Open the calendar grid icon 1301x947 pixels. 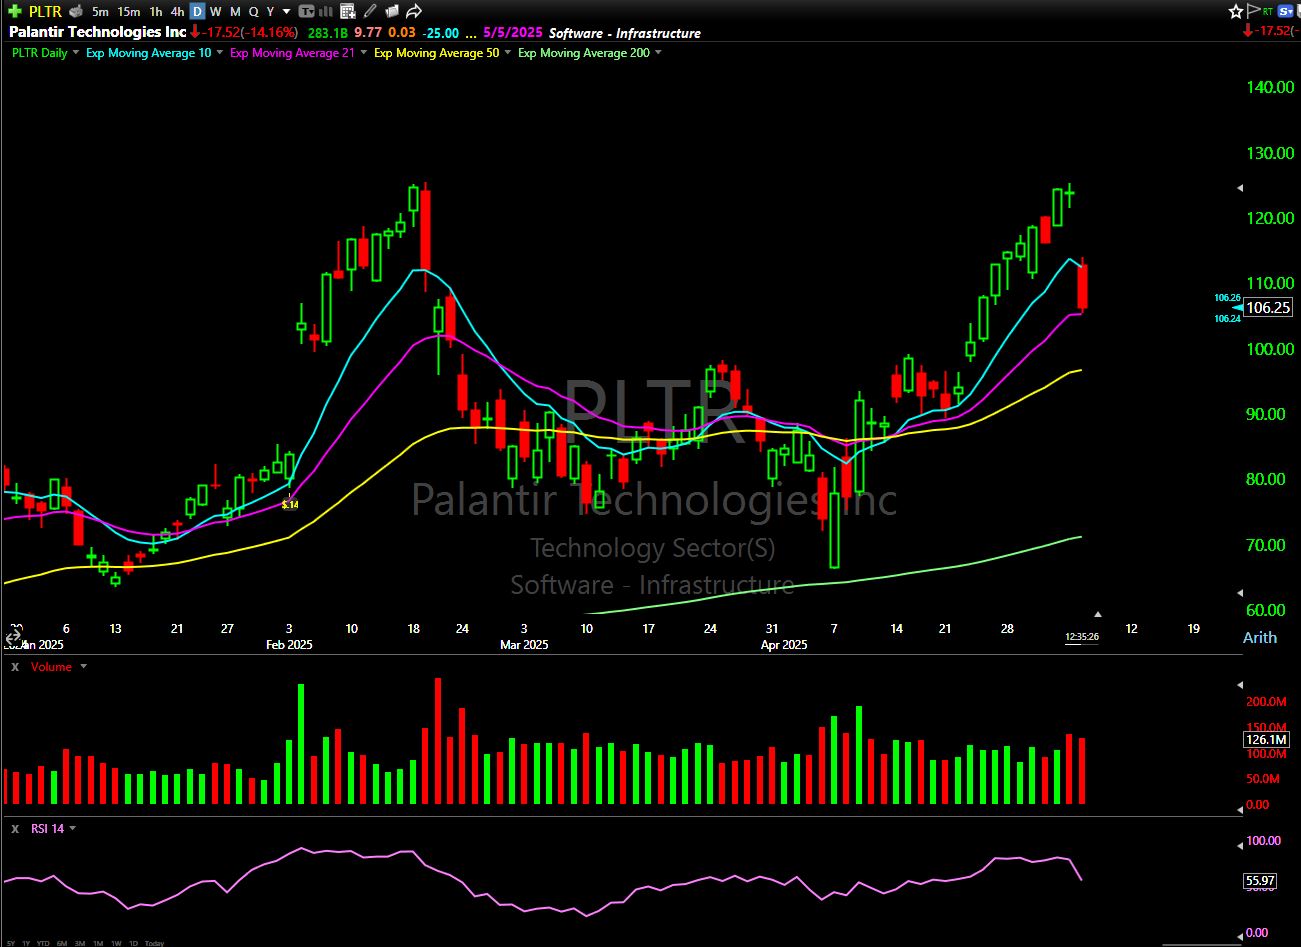coord(347,11)
